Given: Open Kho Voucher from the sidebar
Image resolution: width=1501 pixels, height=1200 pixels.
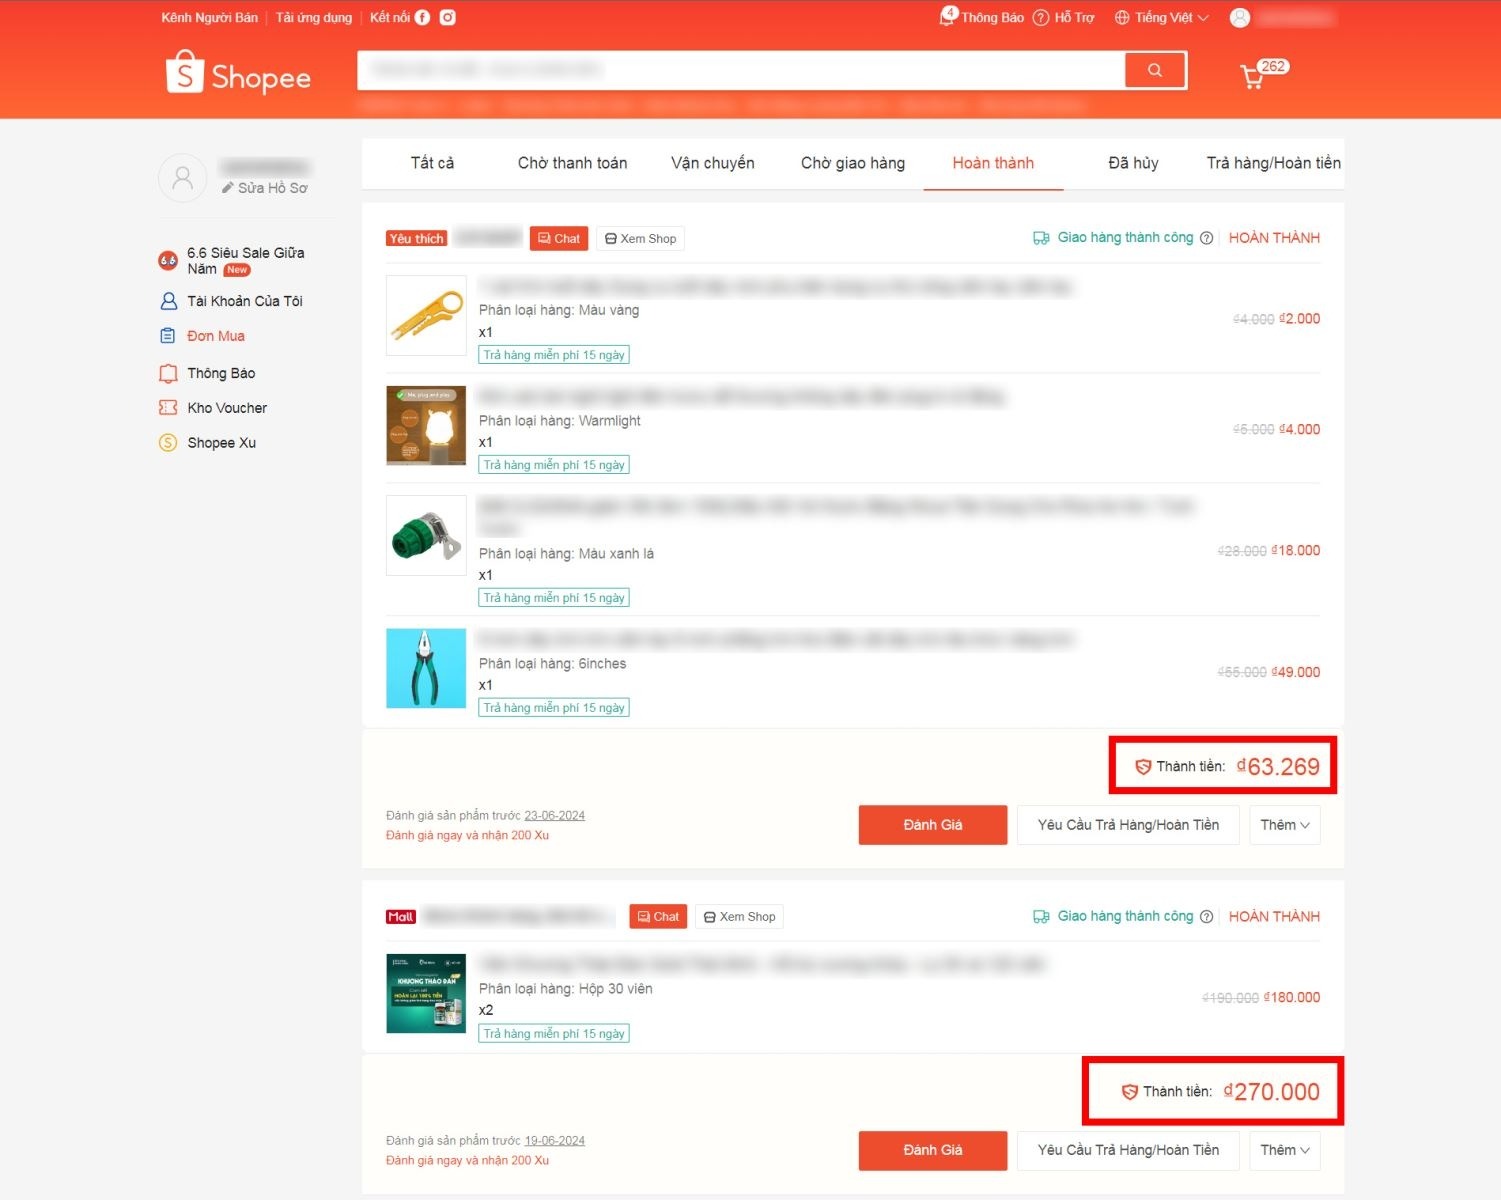Looking at the screenshot, I should point(226,407).
